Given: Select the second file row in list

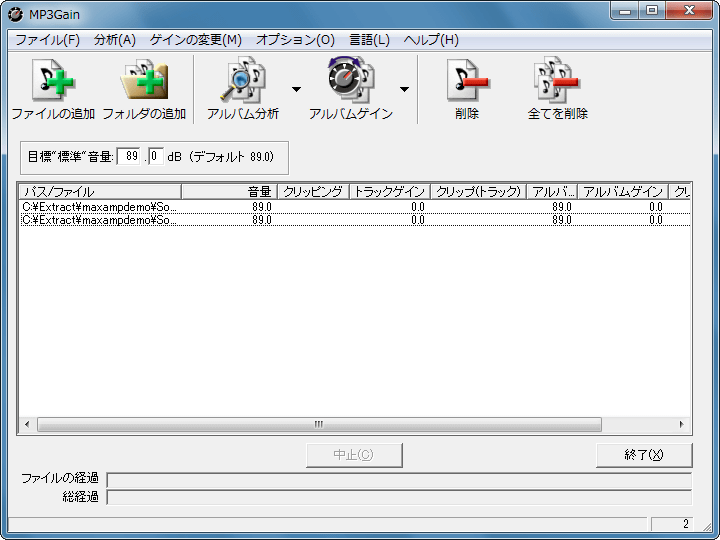Looking at the screenshot, I should coord(355,220).
